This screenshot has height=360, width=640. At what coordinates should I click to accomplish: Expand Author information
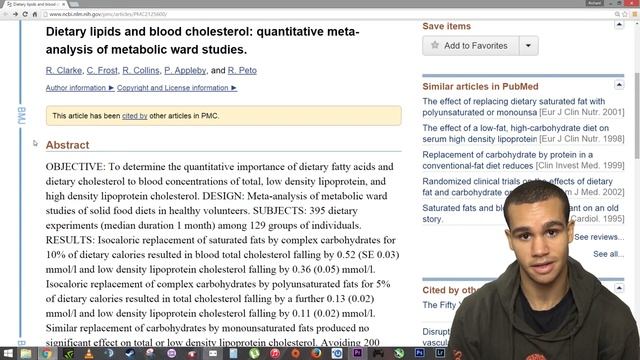pyautogui.click(x=80, y=88)
